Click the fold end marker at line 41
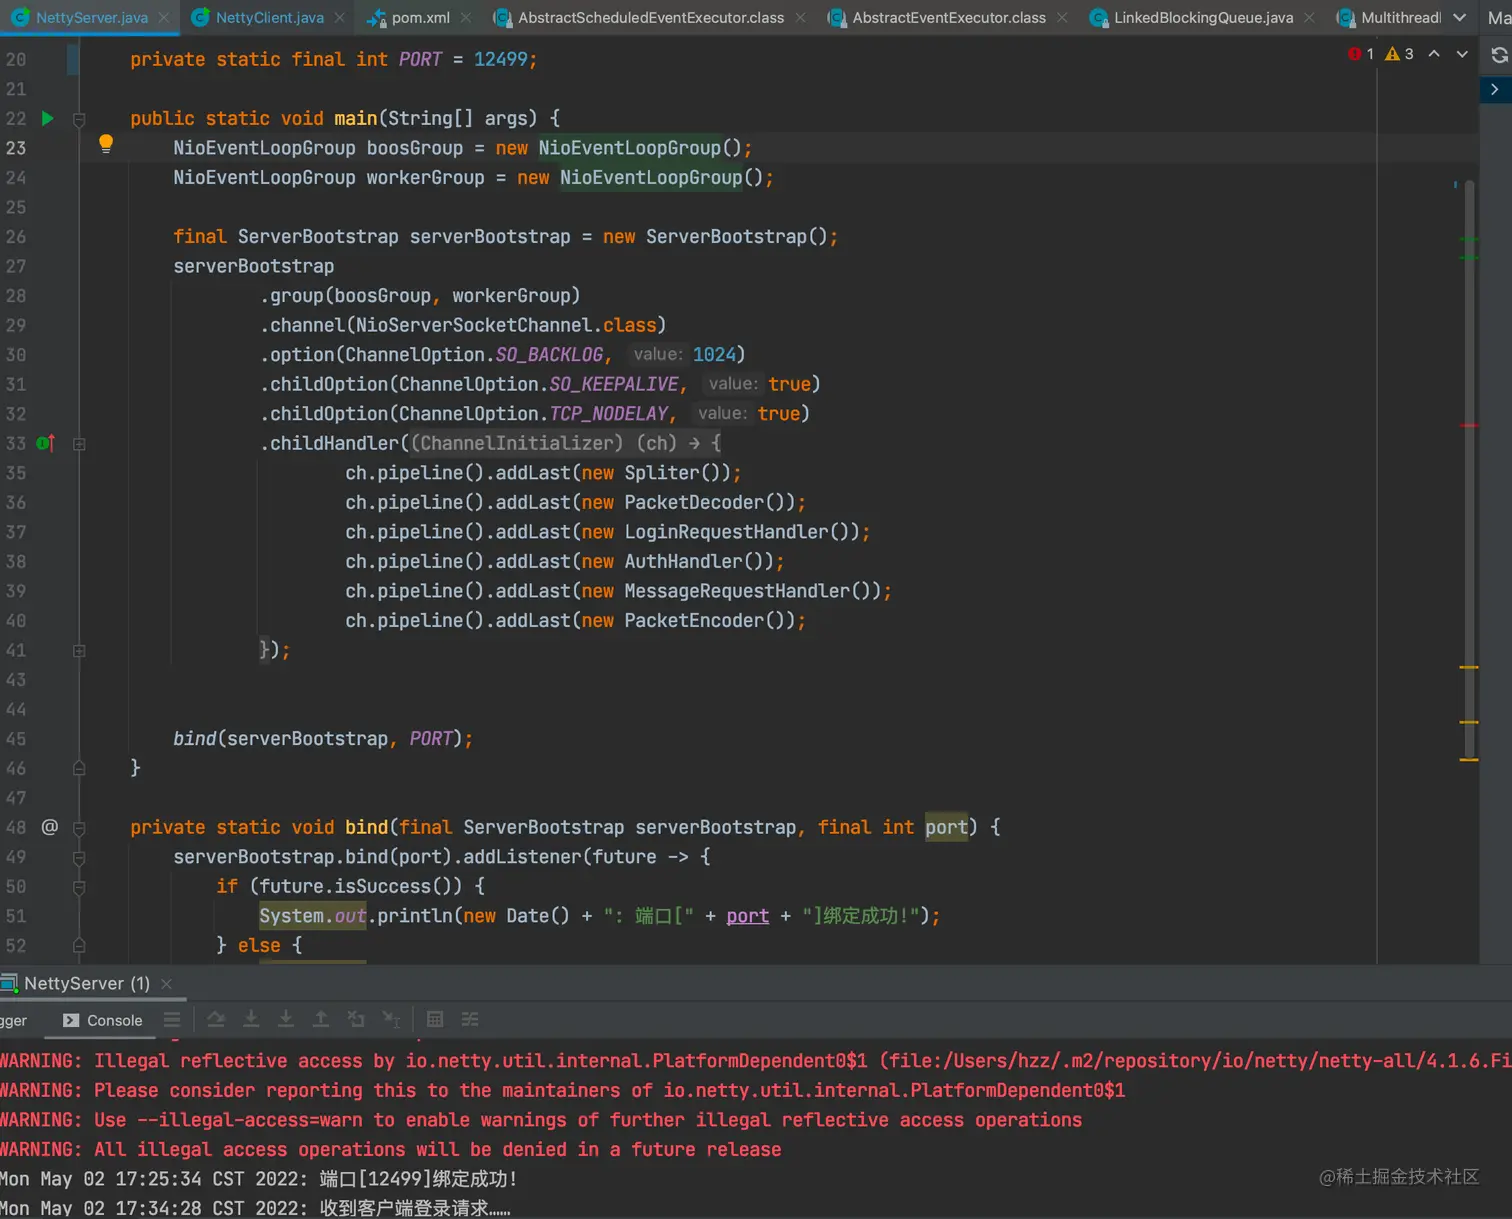The width and height of the screenshot is (1512, 1219). [x=79, y=651]
